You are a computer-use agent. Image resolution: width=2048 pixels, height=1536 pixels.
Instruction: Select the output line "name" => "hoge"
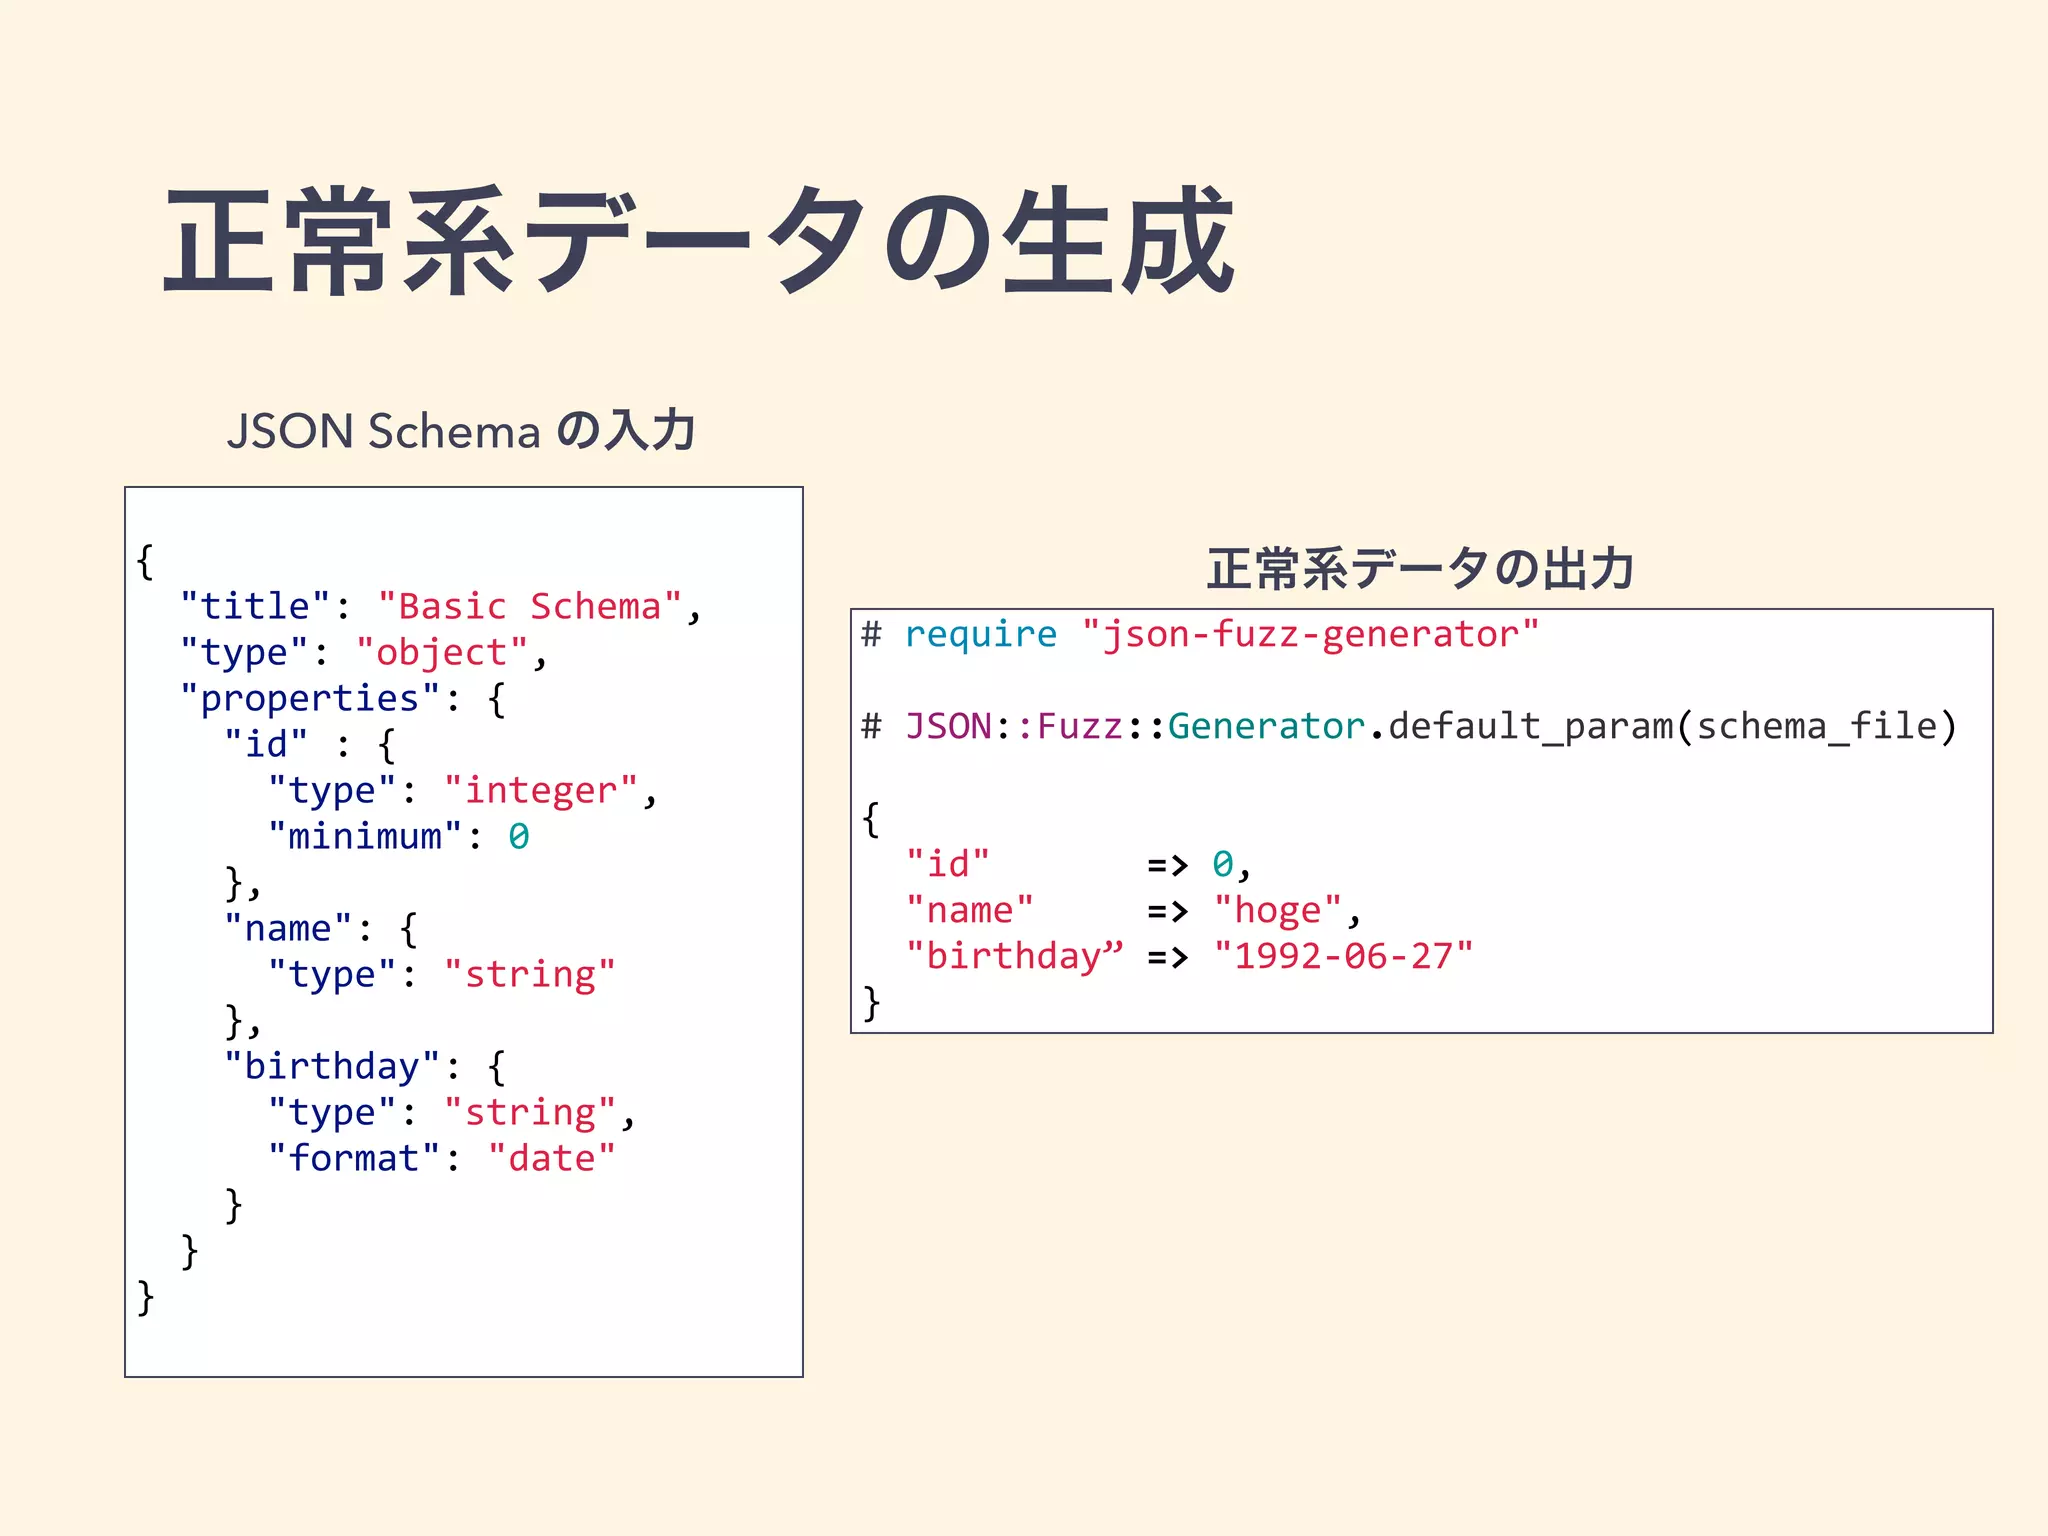(x=1134, y=910)
